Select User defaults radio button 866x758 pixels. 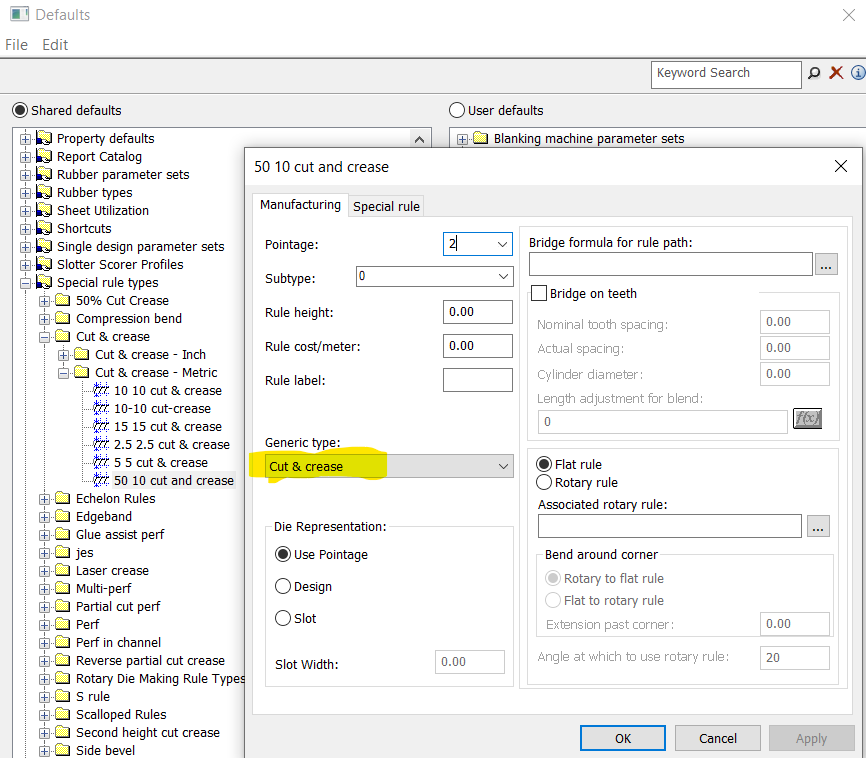[458, 110]
